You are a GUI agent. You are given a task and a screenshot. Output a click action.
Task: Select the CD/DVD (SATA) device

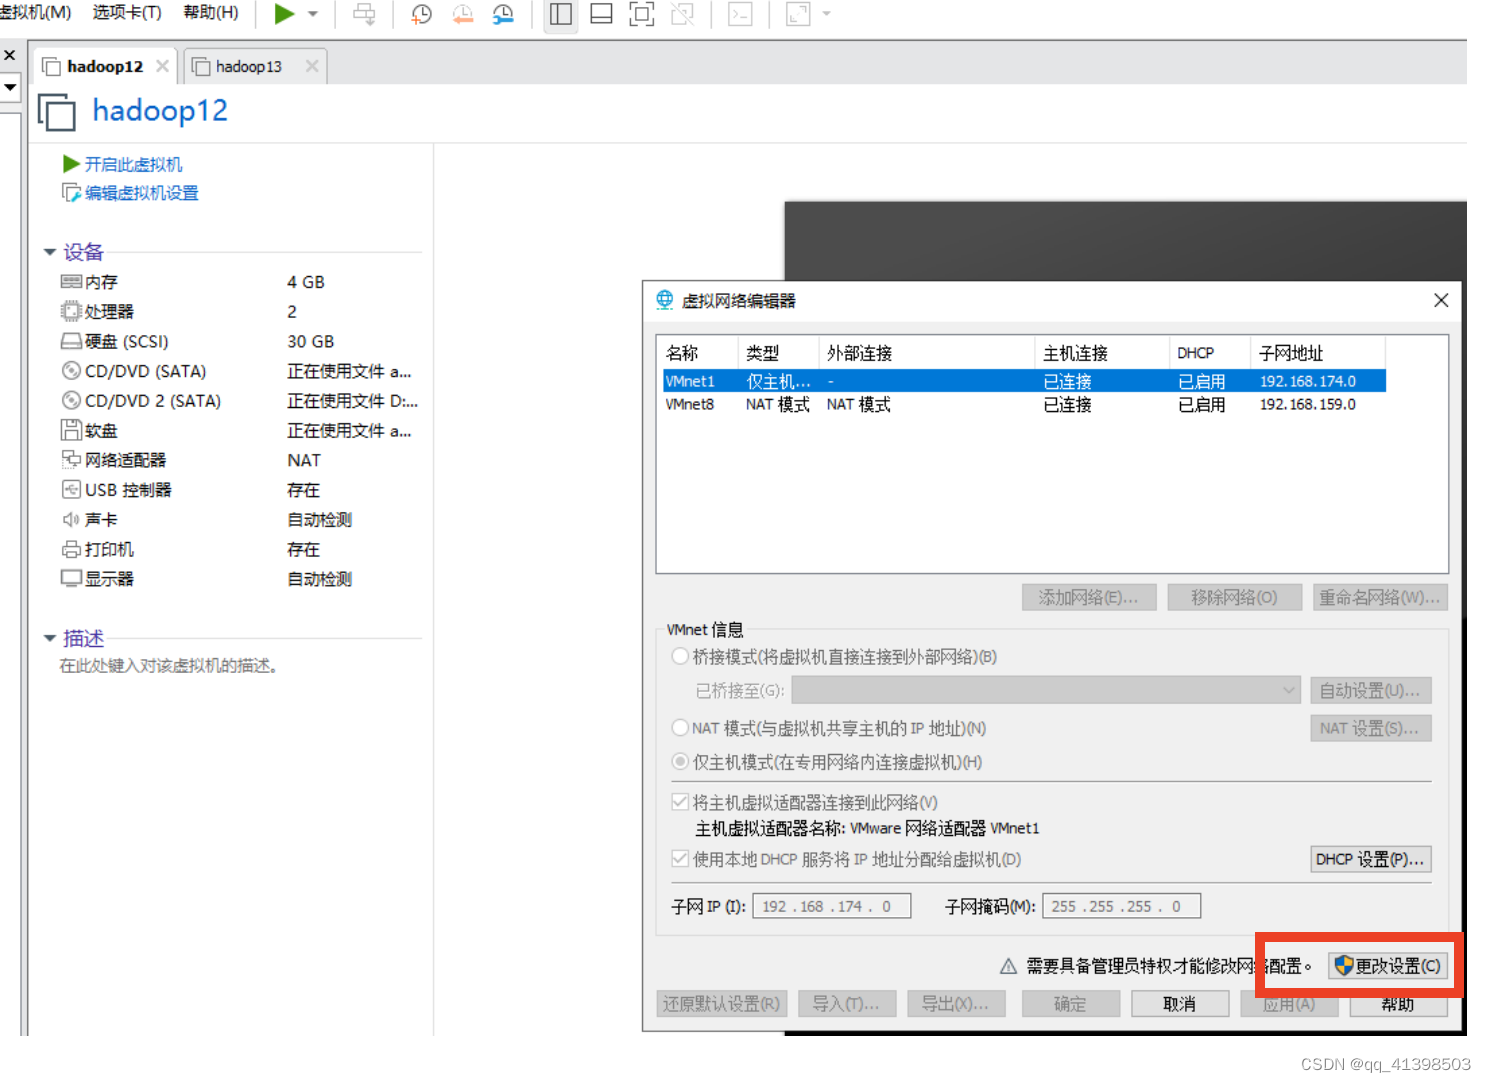[x=239, y=371]
